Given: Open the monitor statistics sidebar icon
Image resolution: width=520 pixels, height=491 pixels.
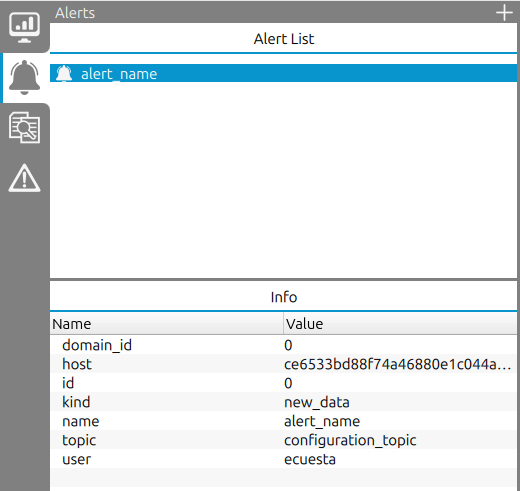Looking at the screenshot, I should [x=24, y=28].
